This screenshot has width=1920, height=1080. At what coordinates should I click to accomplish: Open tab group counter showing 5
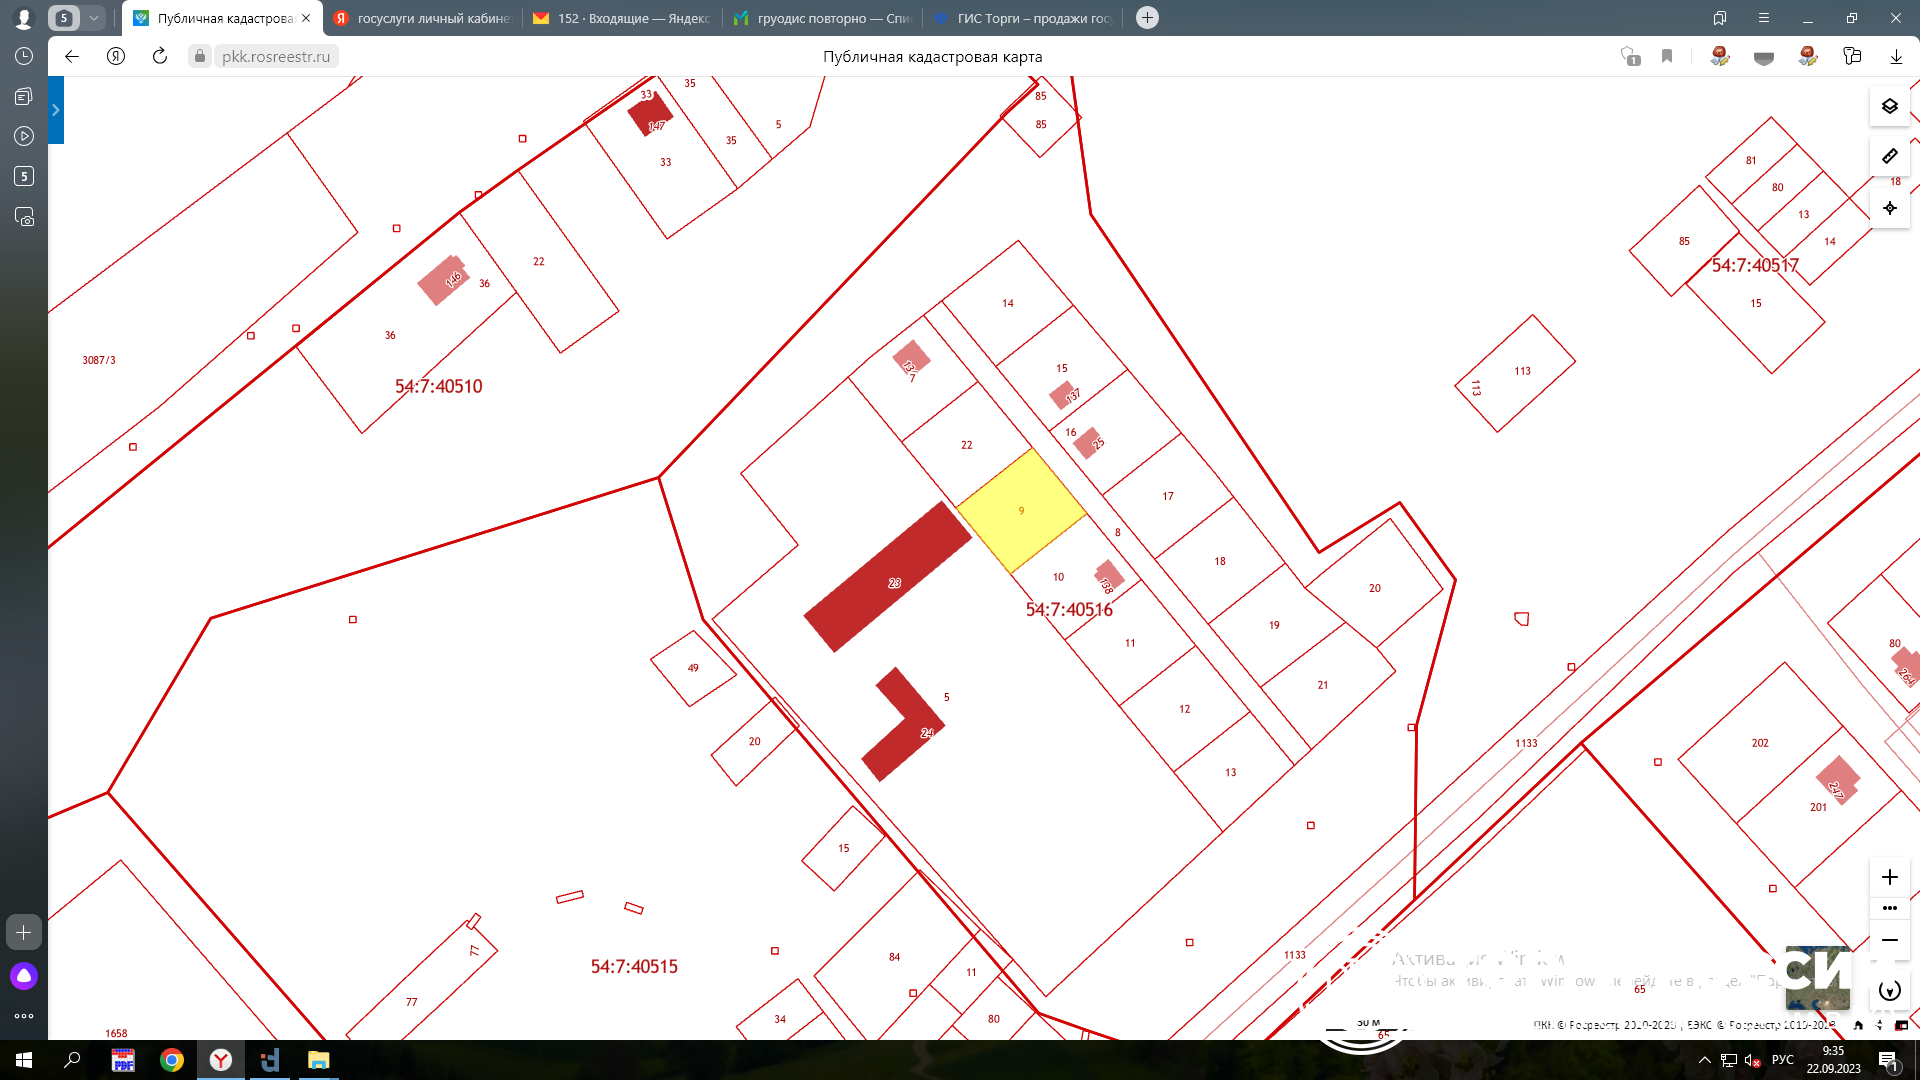pos(64,18)
